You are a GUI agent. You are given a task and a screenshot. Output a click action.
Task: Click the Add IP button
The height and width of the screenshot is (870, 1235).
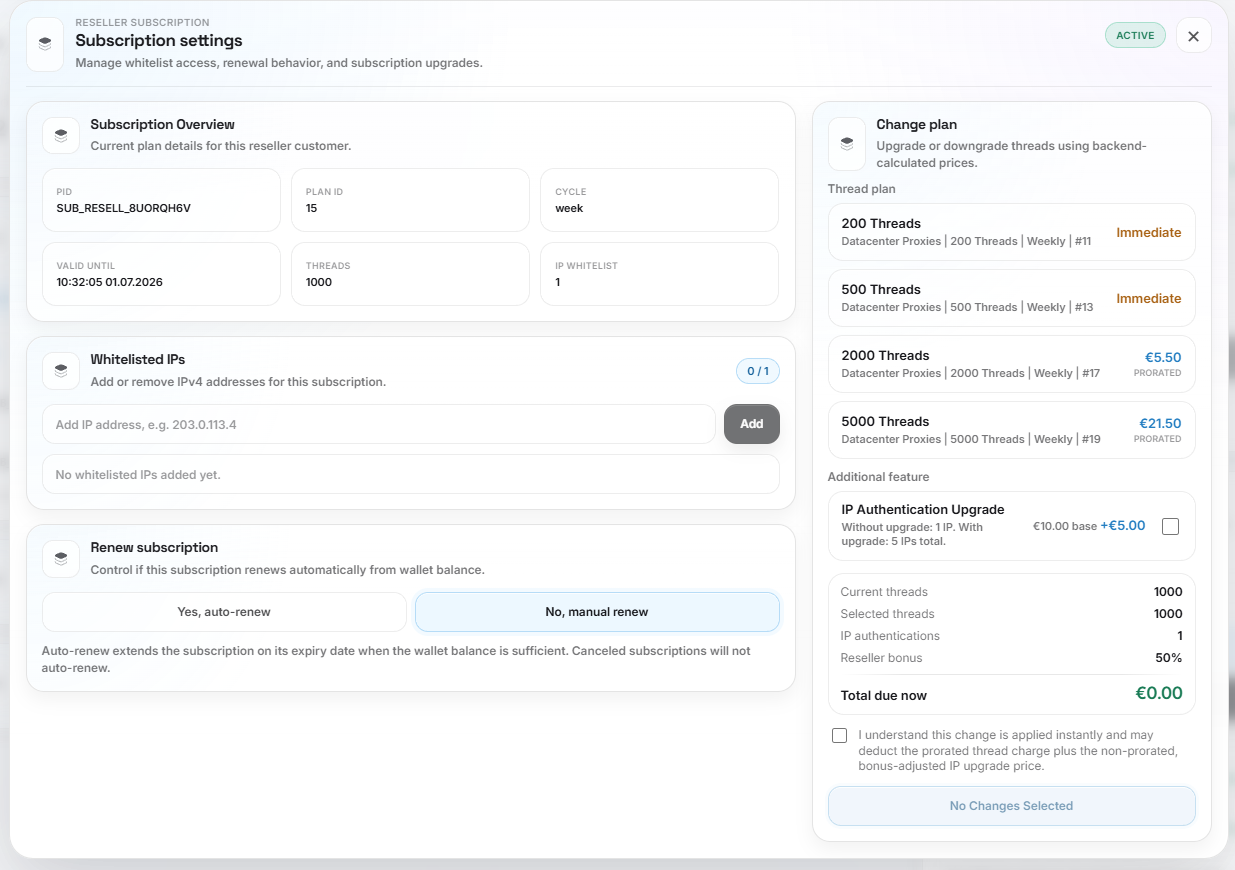[752, 424]
